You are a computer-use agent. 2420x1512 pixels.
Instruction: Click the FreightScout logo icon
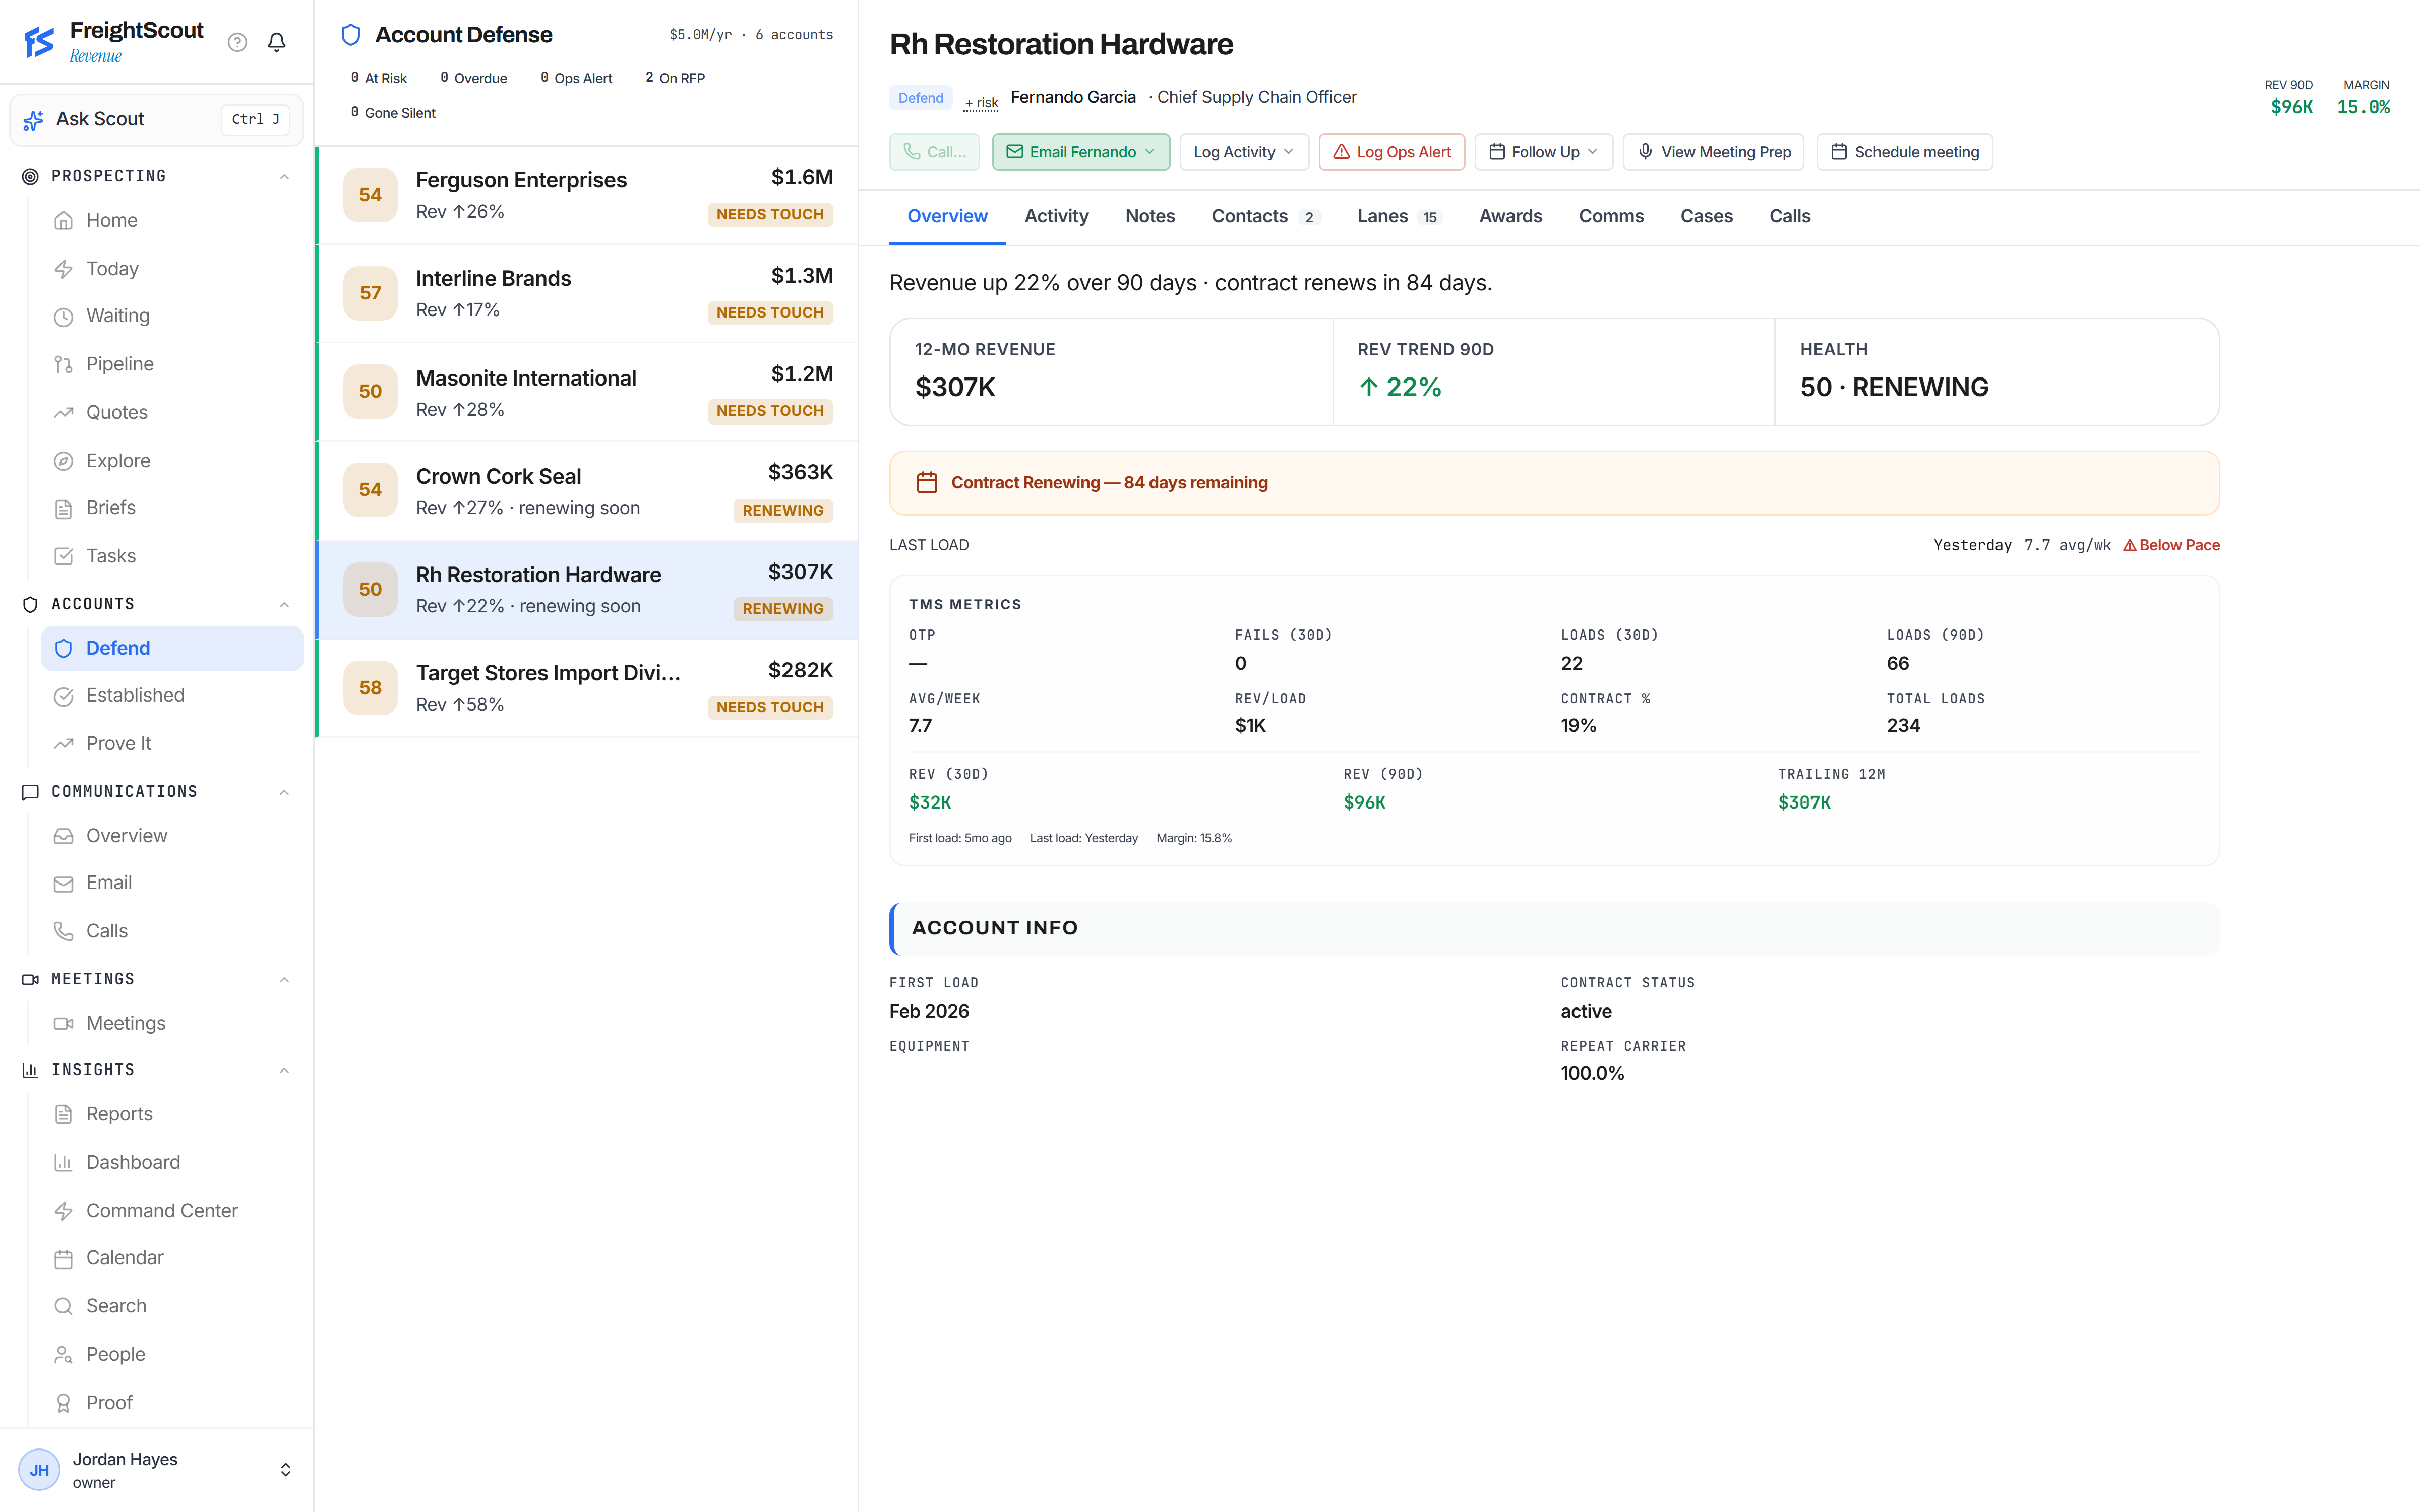(x=39, y=42)
